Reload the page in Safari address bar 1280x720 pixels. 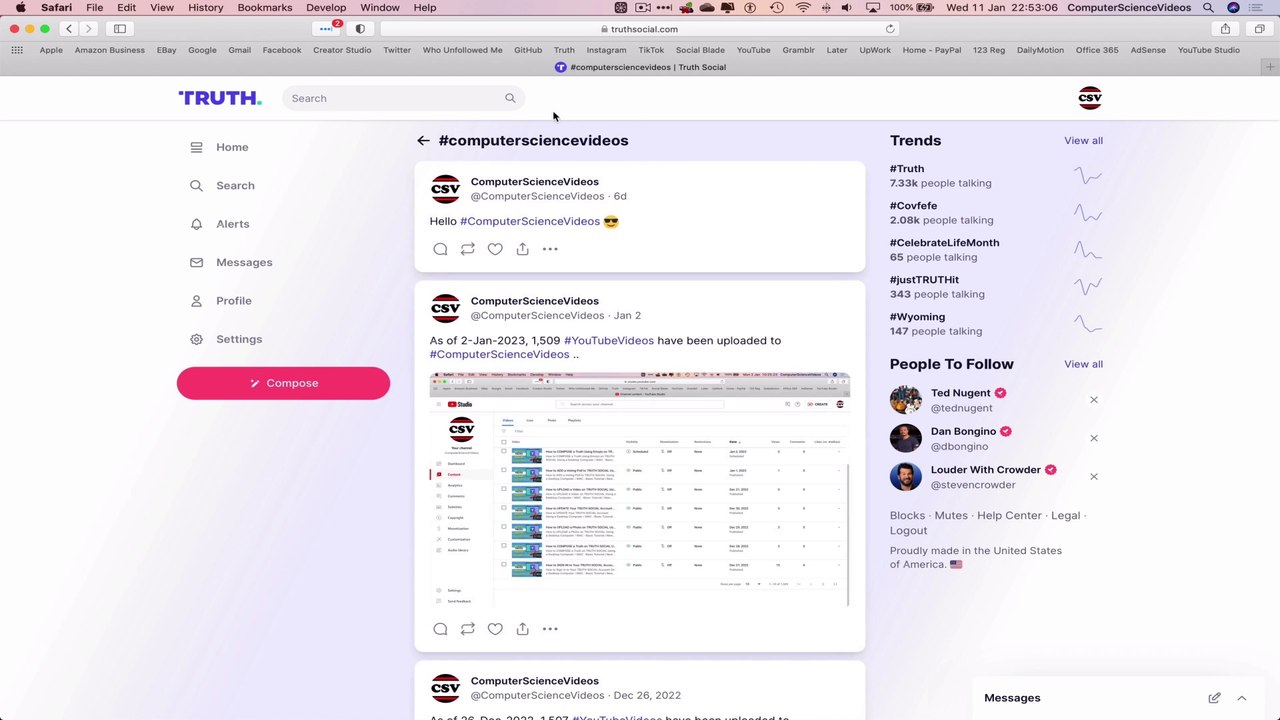[890, 29]
